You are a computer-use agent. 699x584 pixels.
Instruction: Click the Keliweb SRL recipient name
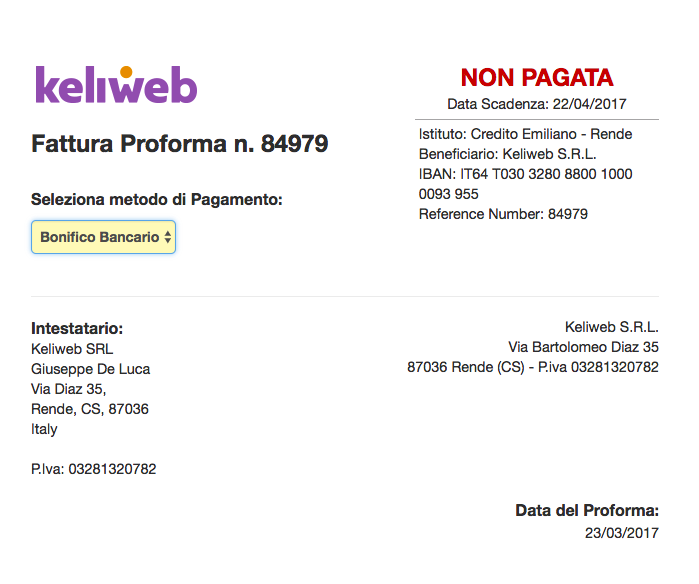tap(72, 349)
